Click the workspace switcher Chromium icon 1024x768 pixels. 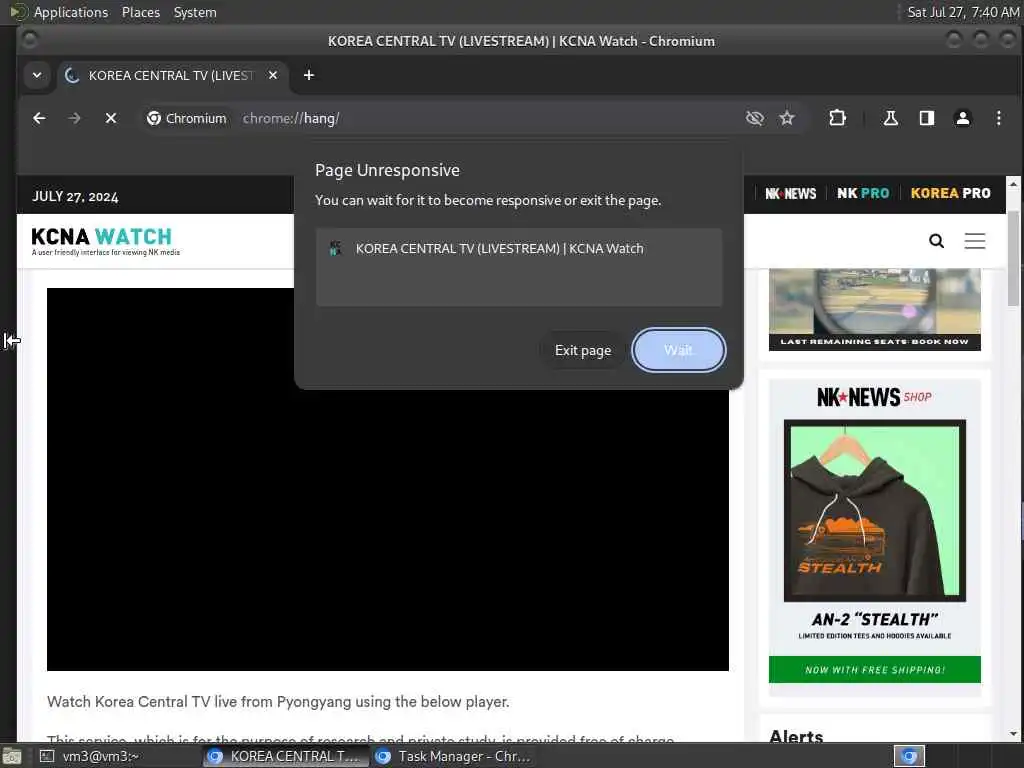click(x=909, y=756)
